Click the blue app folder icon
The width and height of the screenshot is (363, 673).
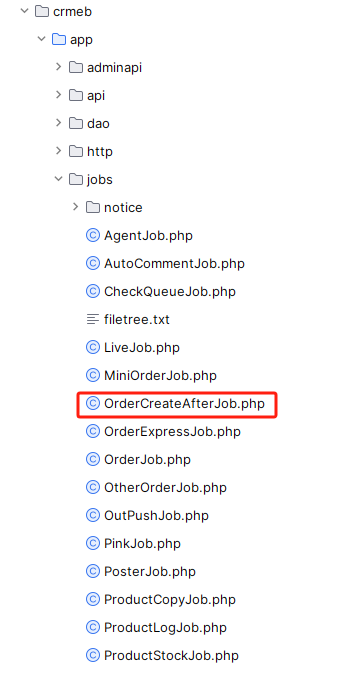click(59, 39)
